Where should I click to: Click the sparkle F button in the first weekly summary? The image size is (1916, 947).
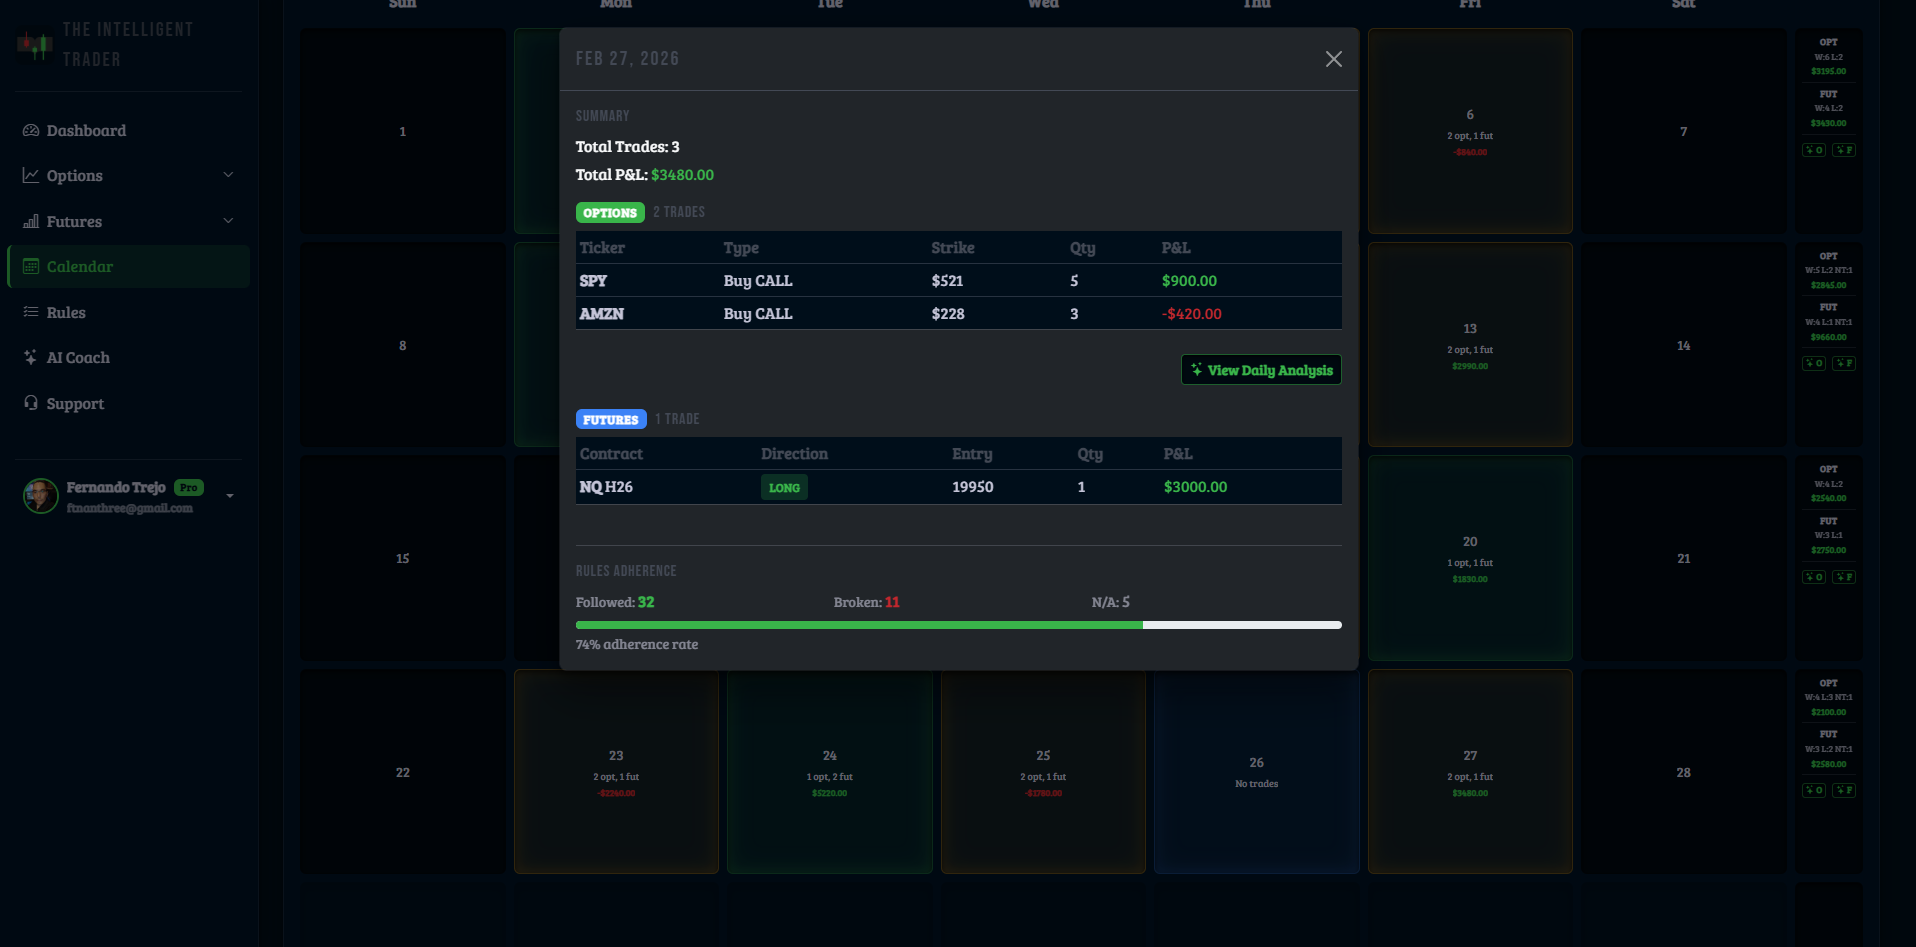tap(1845, 150)
